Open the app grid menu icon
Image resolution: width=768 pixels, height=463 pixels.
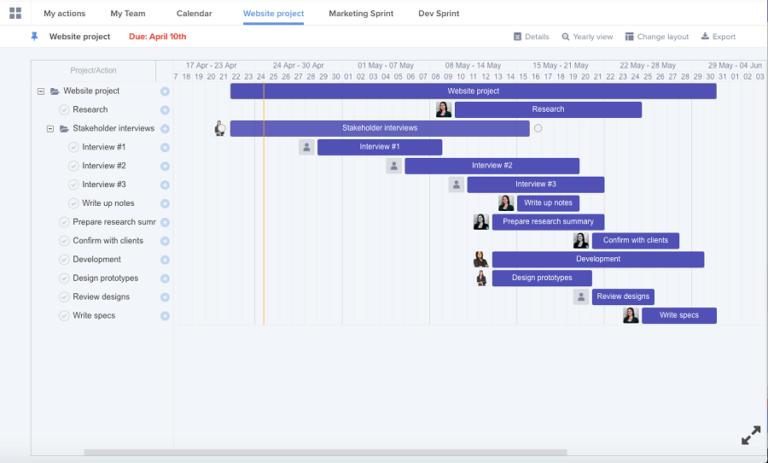click(x=15, y=13)
